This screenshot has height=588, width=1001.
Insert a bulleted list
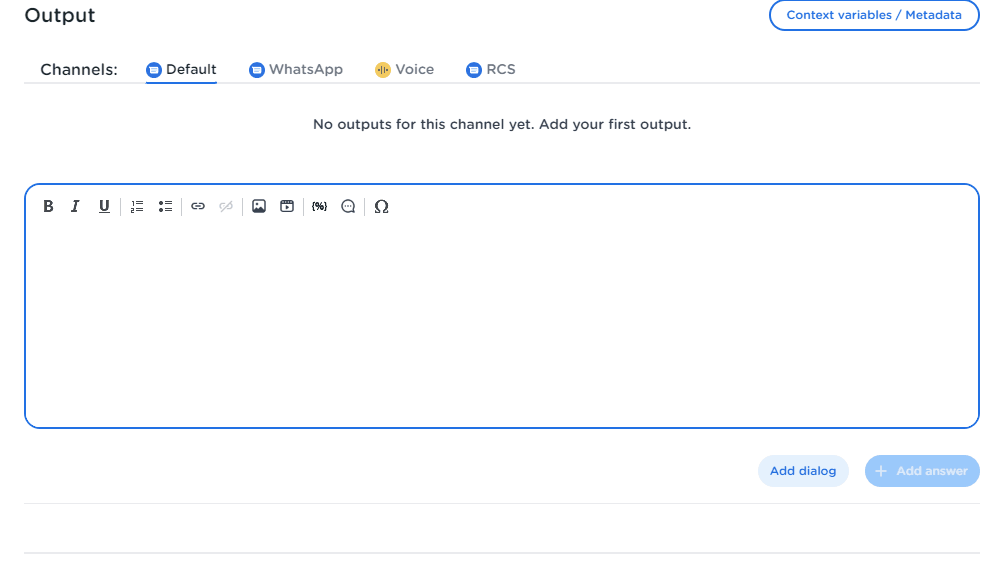(165, 206)
